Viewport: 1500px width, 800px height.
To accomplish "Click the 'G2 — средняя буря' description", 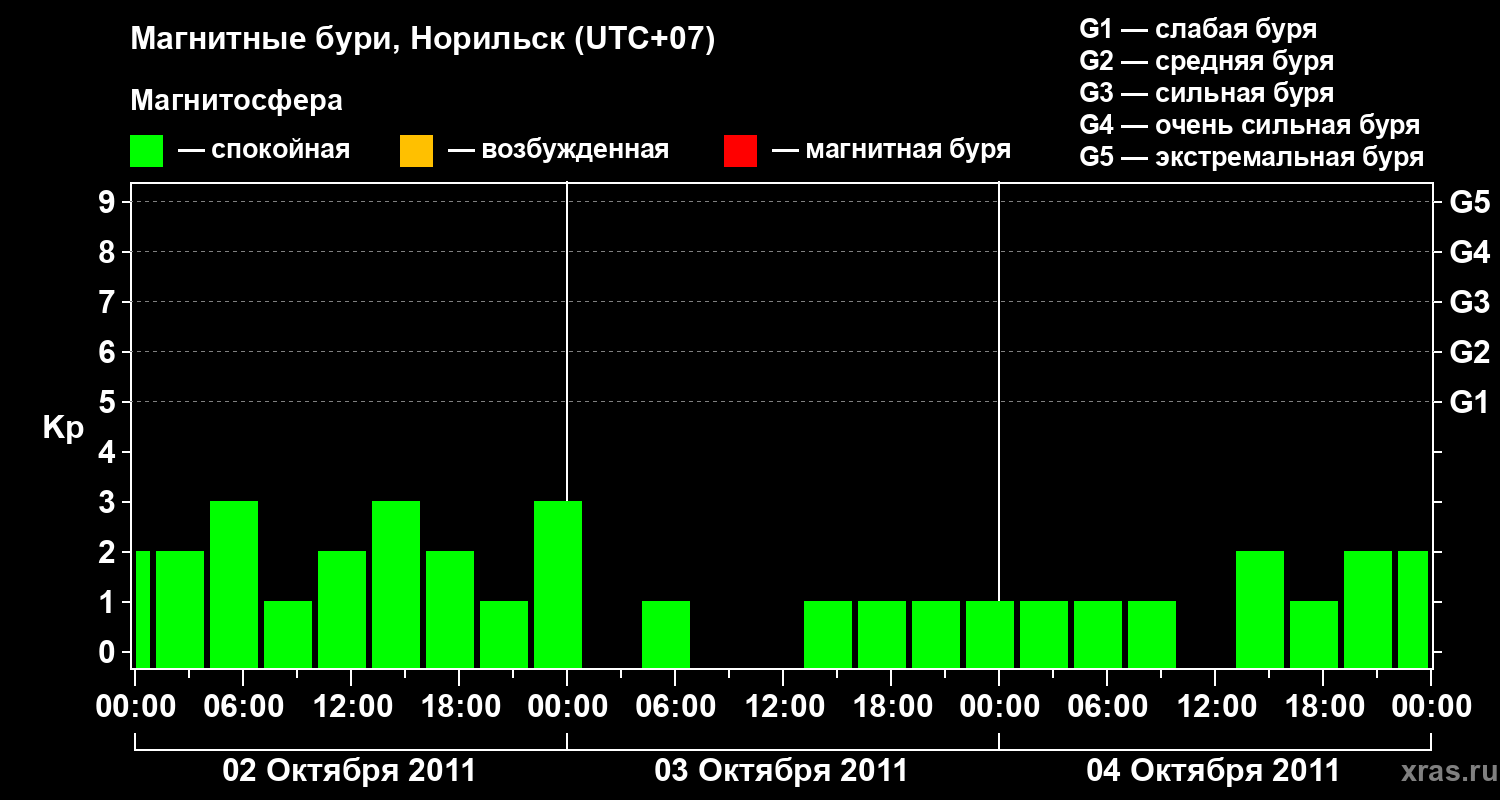I will tap(1207, 61).
